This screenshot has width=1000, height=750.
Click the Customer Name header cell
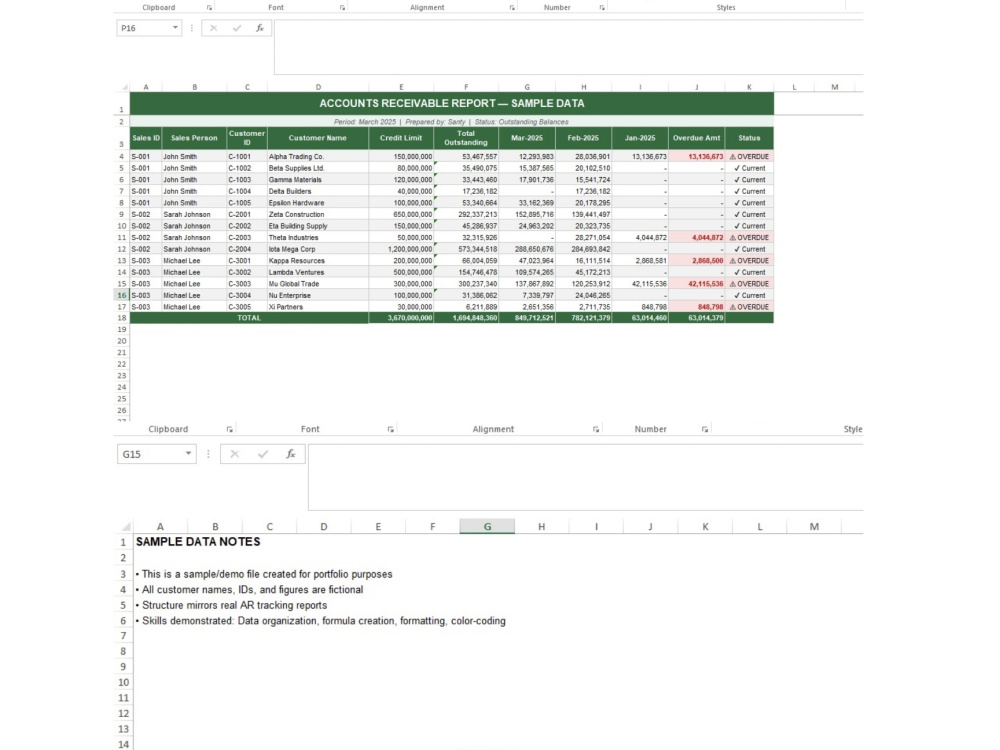tap(318, 138)
